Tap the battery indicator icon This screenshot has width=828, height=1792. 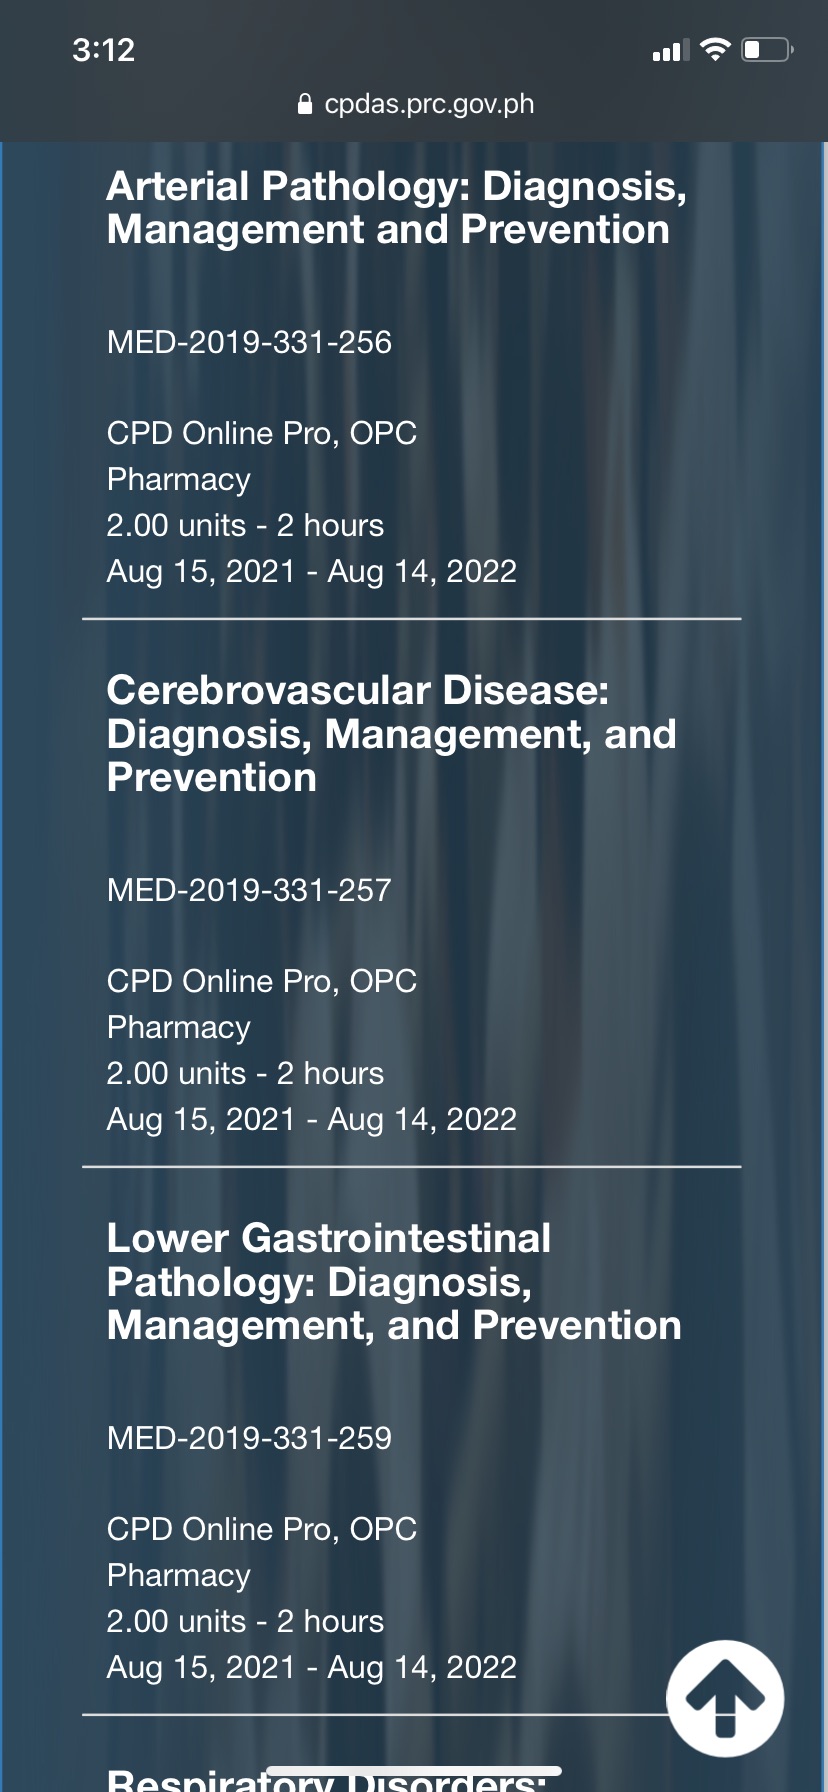(767, 49)
